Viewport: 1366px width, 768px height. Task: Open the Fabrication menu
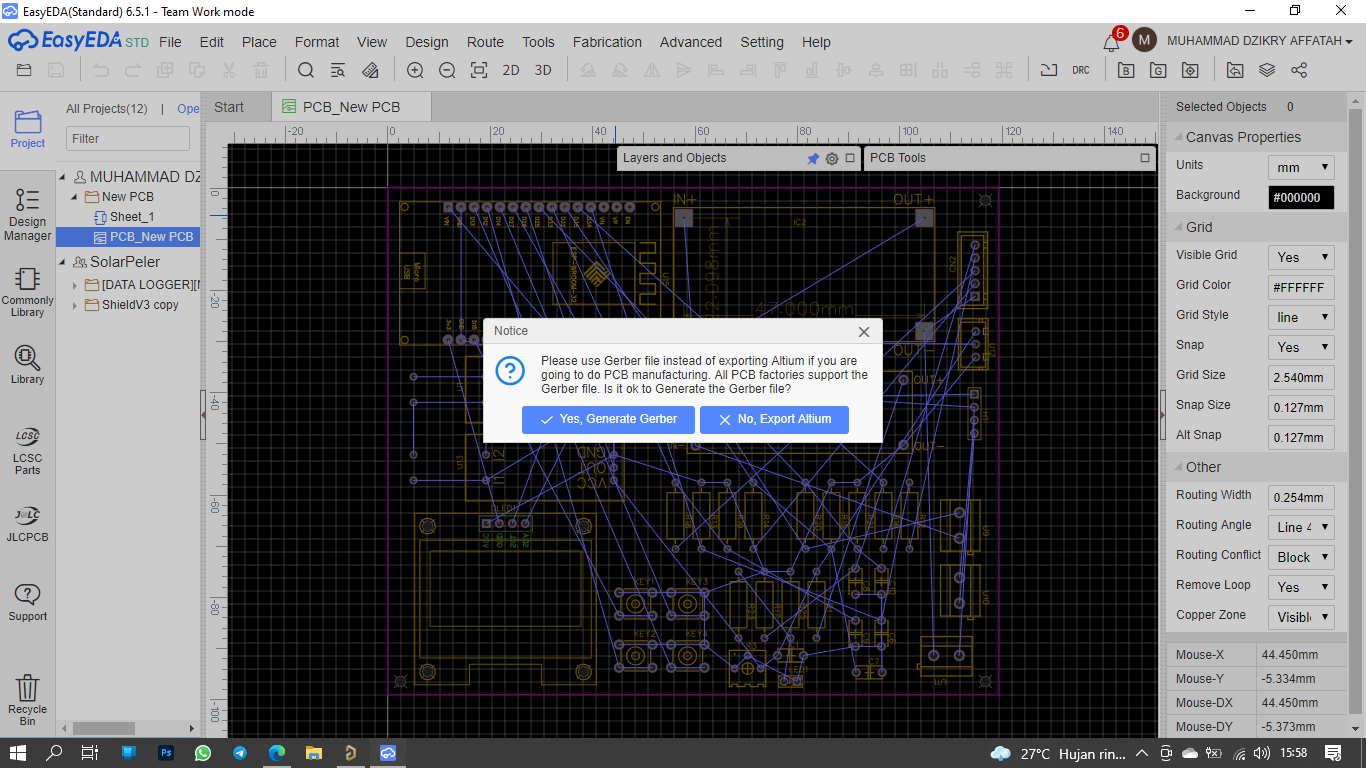click(607, 42)
